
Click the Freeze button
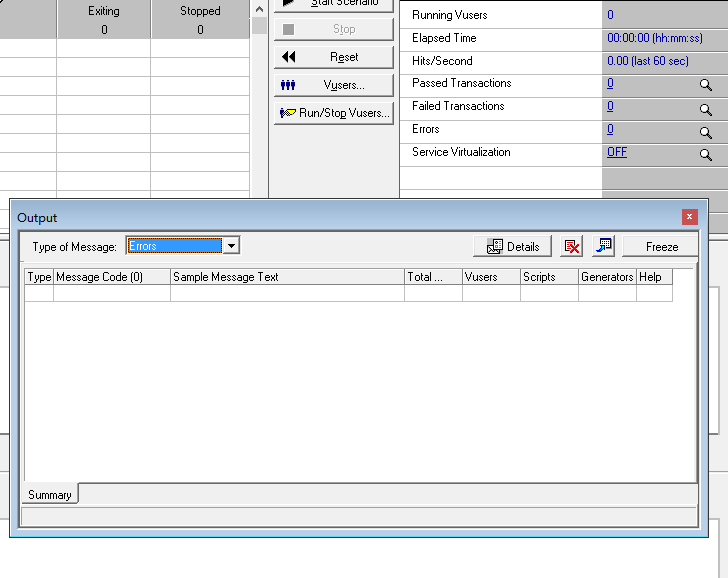[661, 247]
